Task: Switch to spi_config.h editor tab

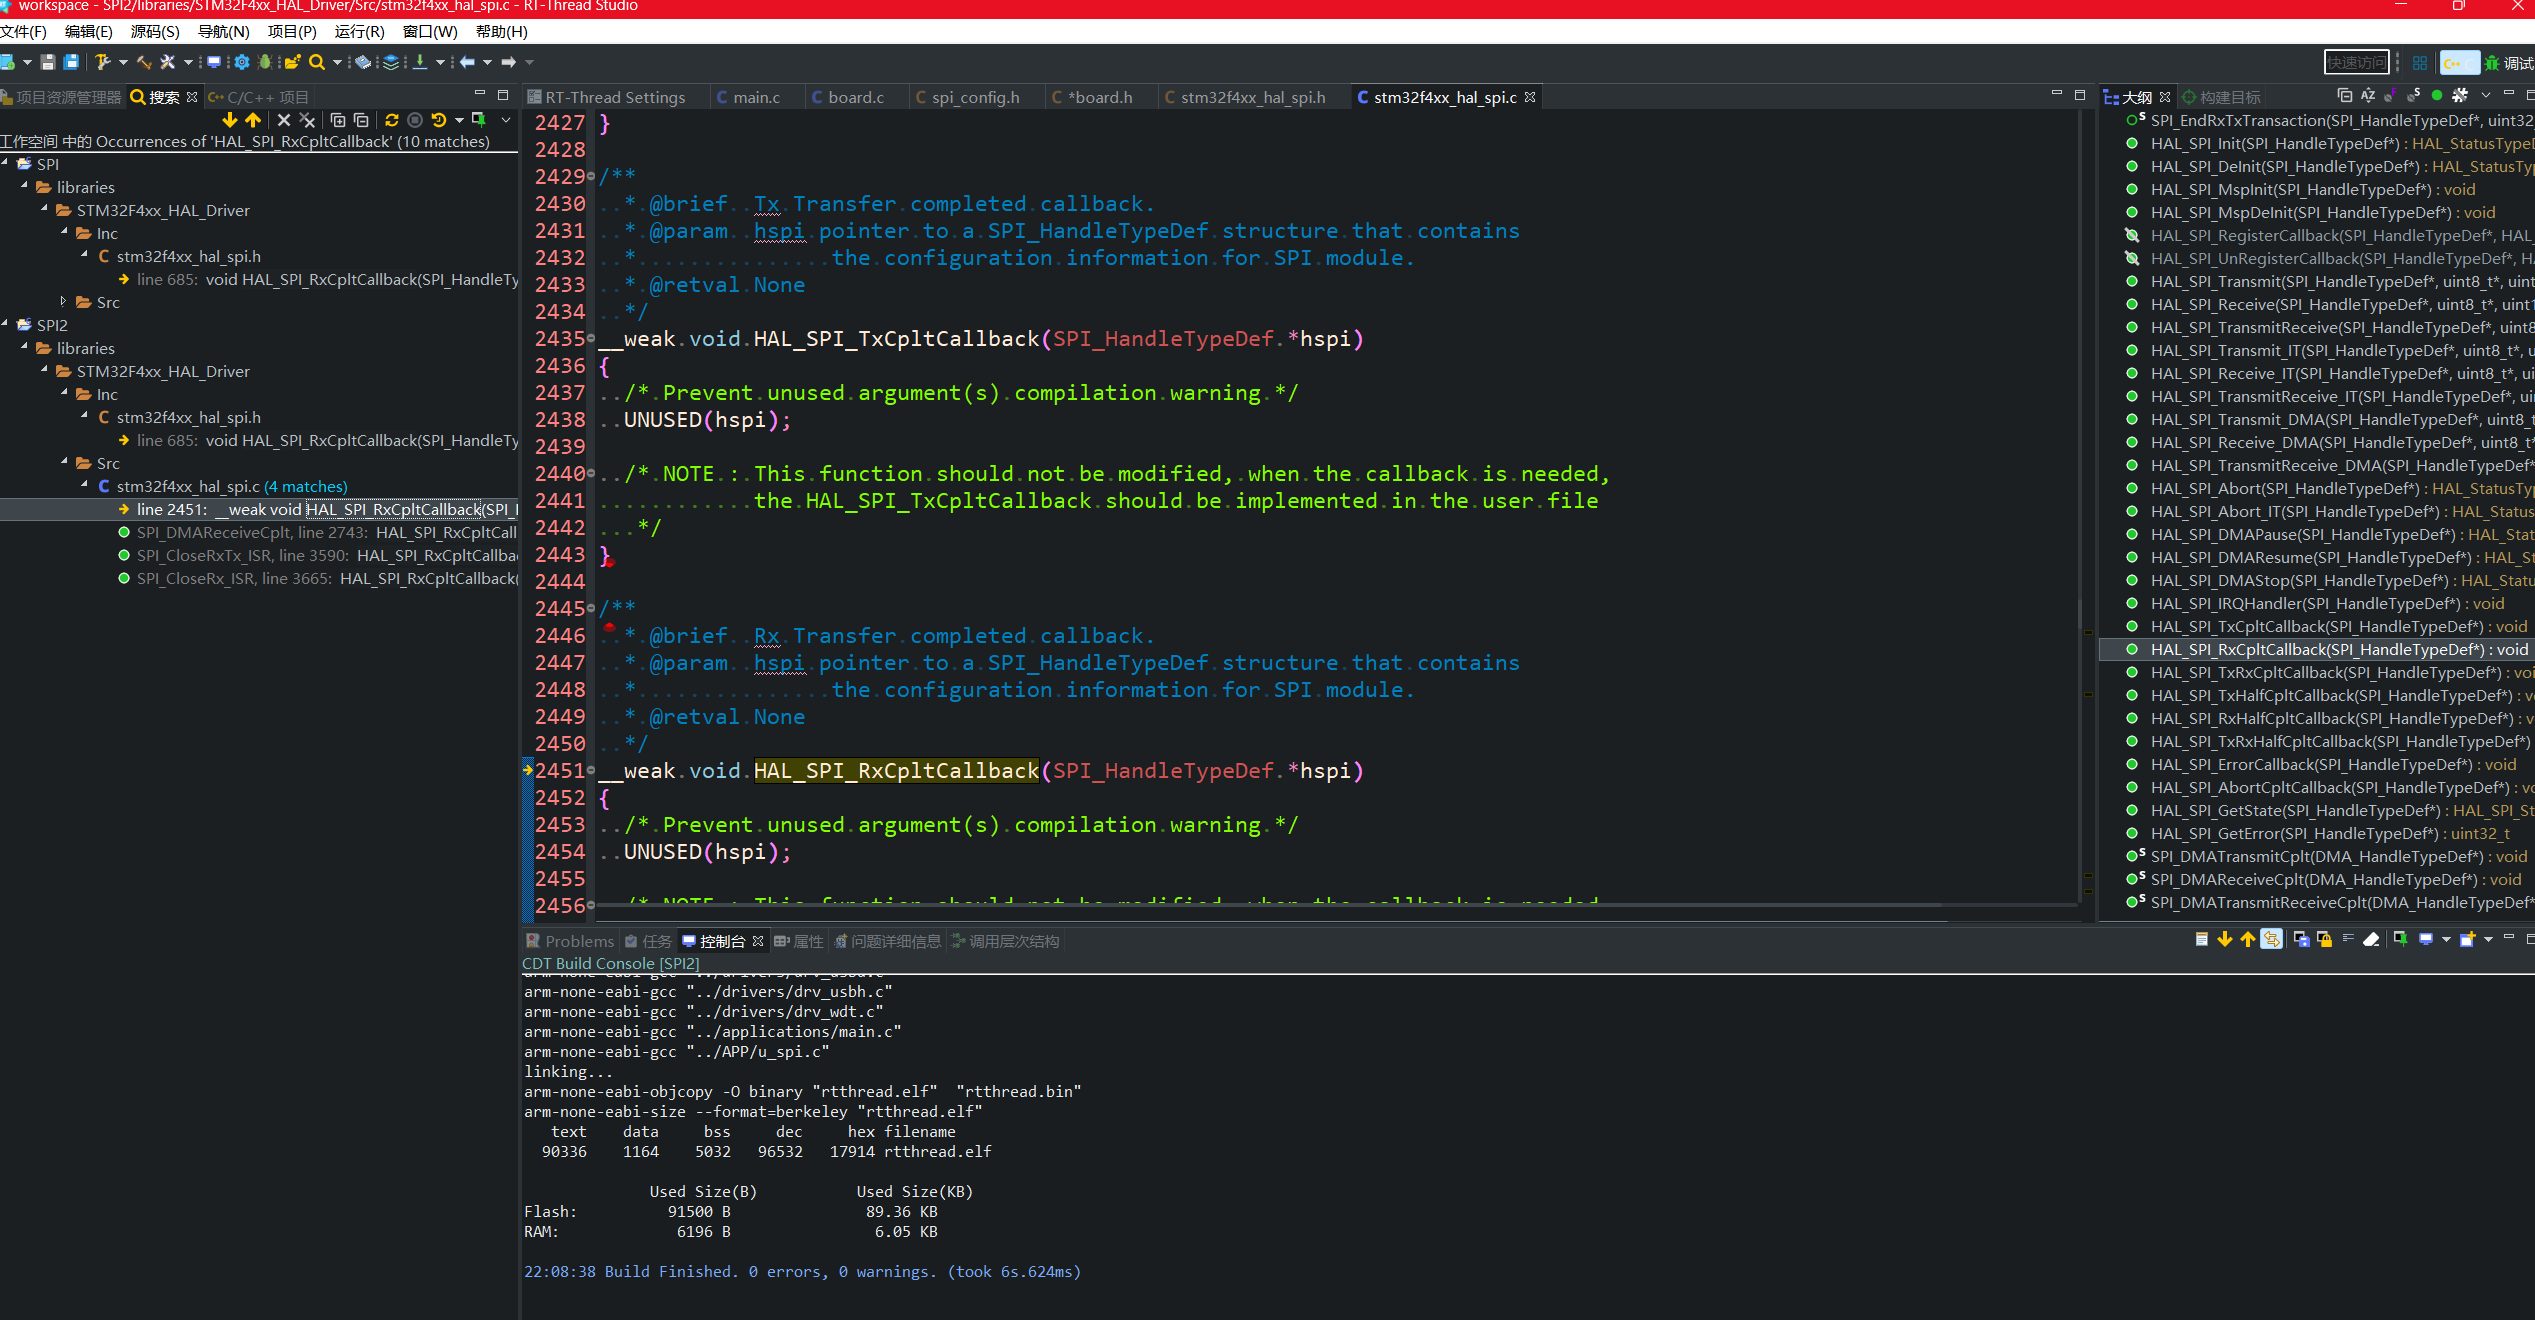Action: point(975,97)
